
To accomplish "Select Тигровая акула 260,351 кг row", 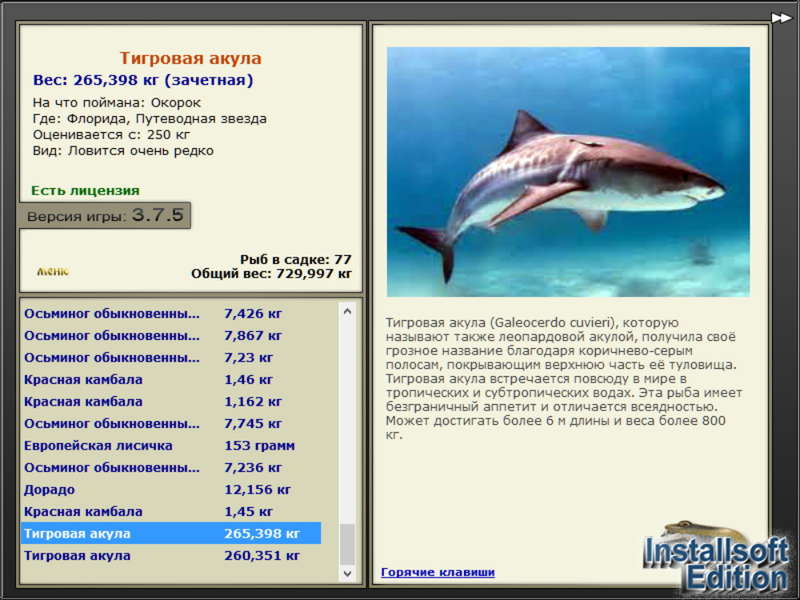I will 171,555.
